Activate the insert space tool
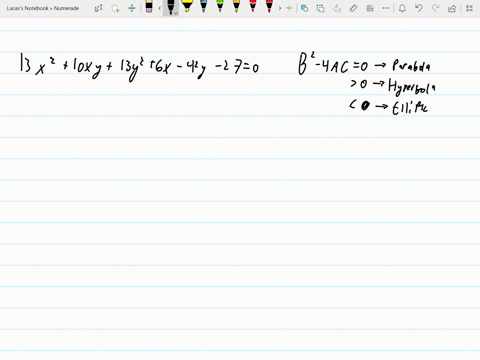 coord(132,8)
